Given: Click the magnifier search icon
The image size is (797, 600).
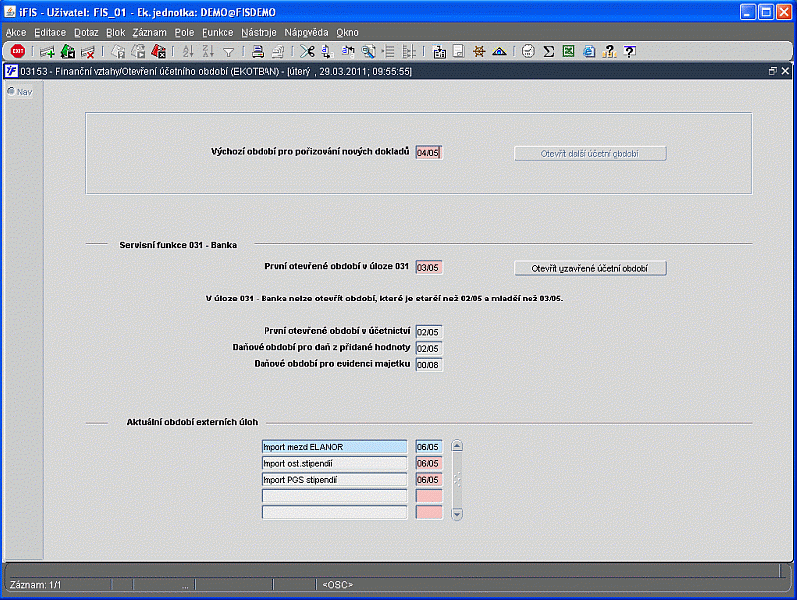Looking at the screenshot, I should pos(368,51).
